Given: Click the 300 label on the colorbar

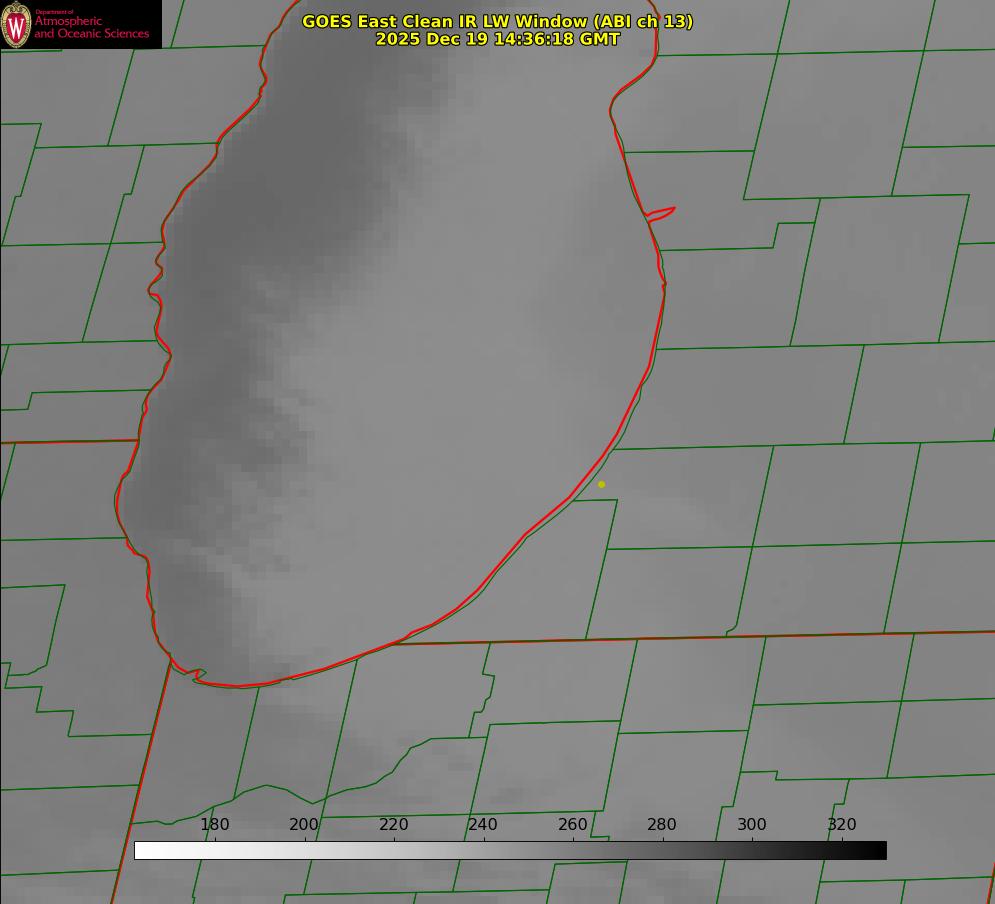Looking at the screenshot, I should tap(752, 824).
